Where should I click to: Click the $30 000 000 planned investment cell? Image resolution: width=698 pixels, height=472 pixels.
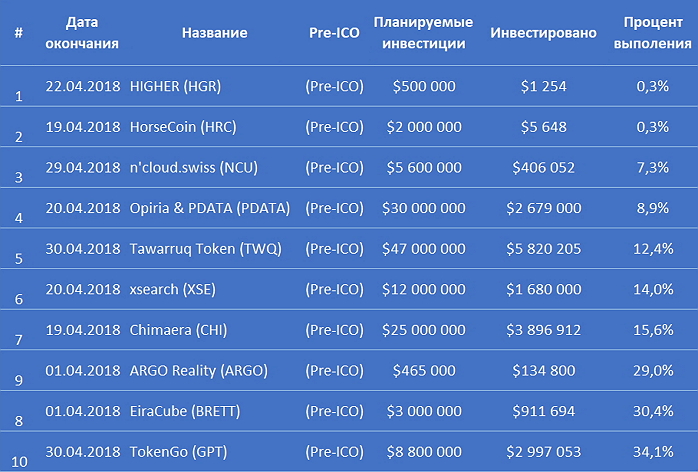pos(424,208)
